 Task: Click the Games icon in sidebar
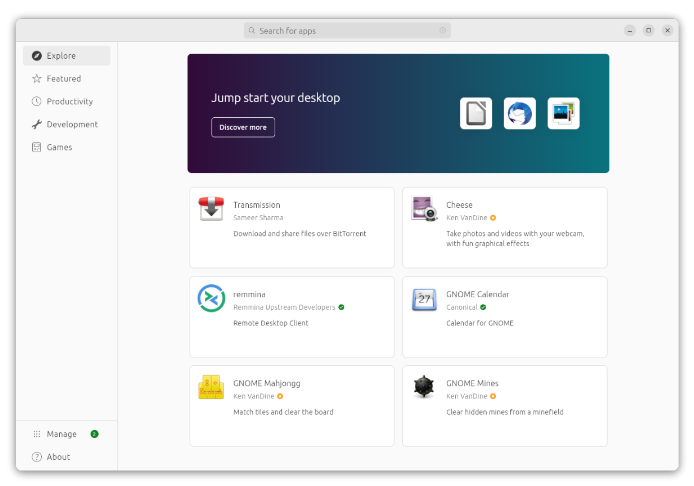point(37,147)
